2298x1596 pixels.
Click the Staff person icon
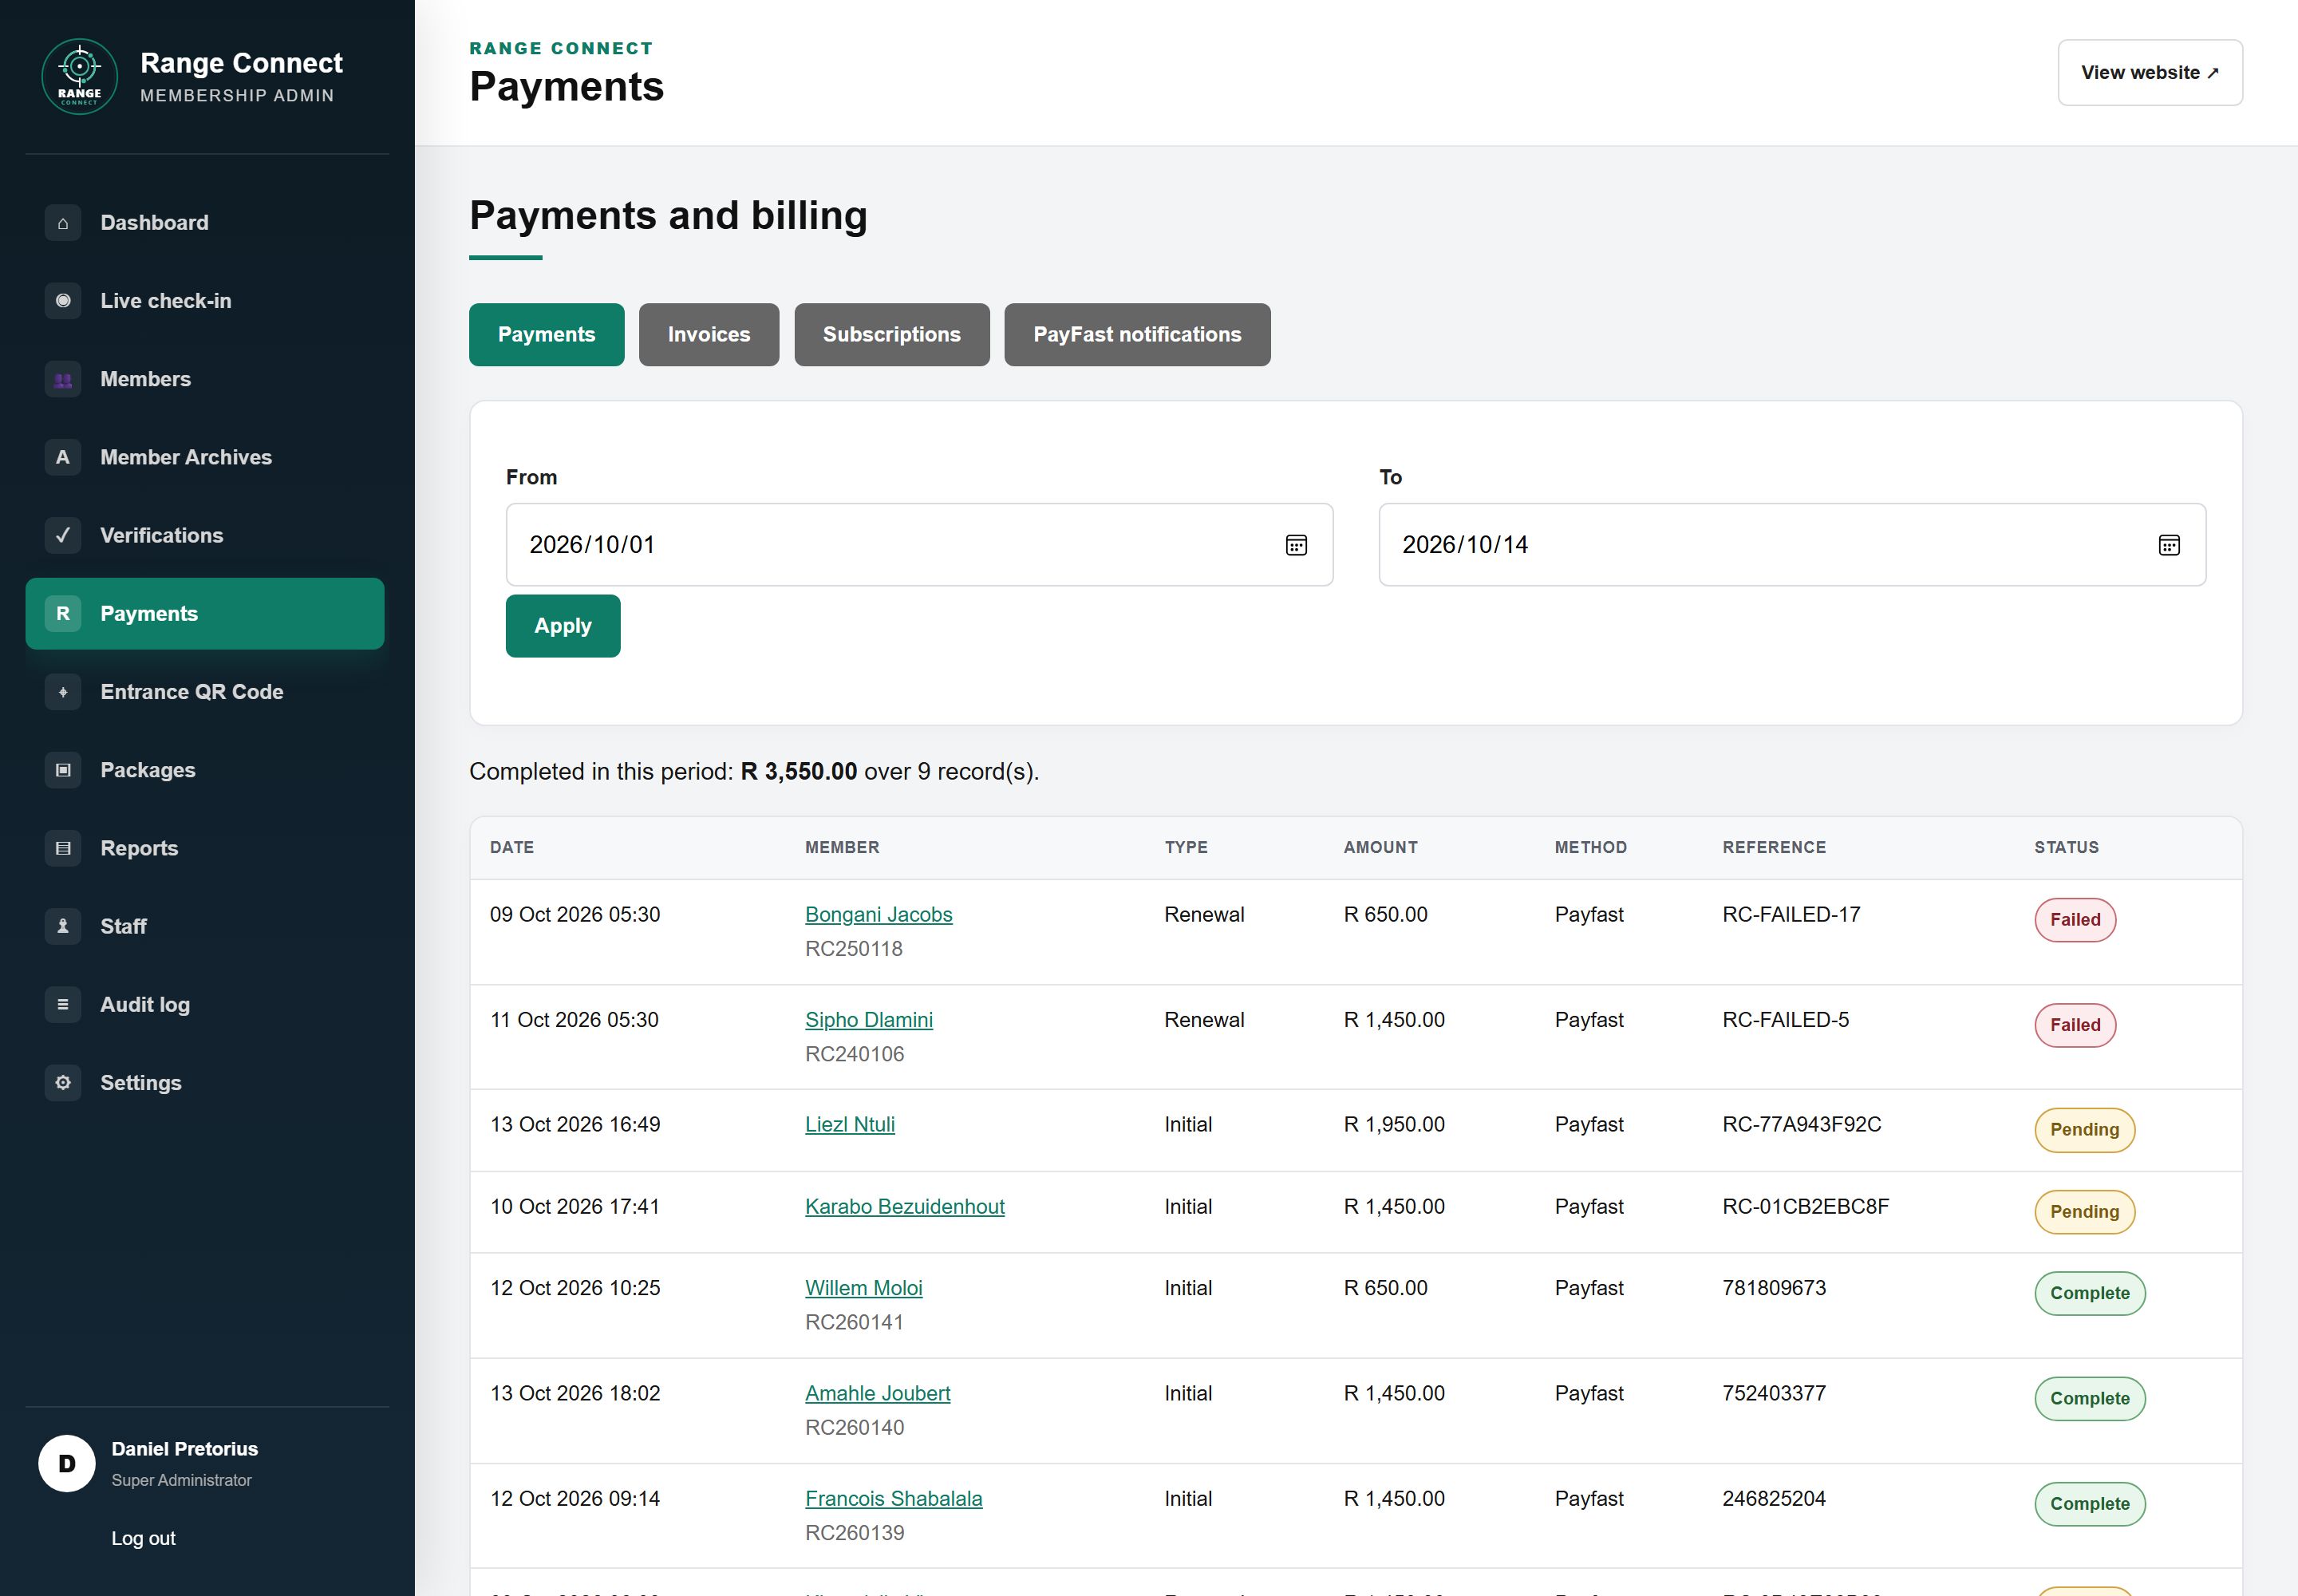63,926
